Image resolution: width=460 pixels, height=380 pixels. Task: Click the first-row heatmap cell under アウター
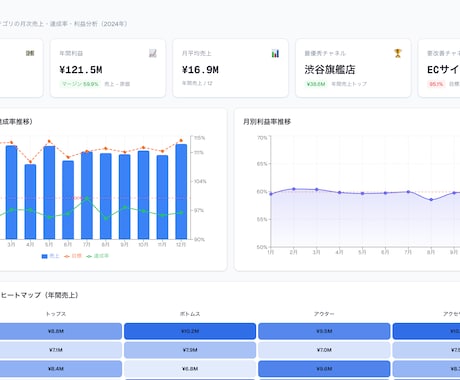click(x=324, y=331)
